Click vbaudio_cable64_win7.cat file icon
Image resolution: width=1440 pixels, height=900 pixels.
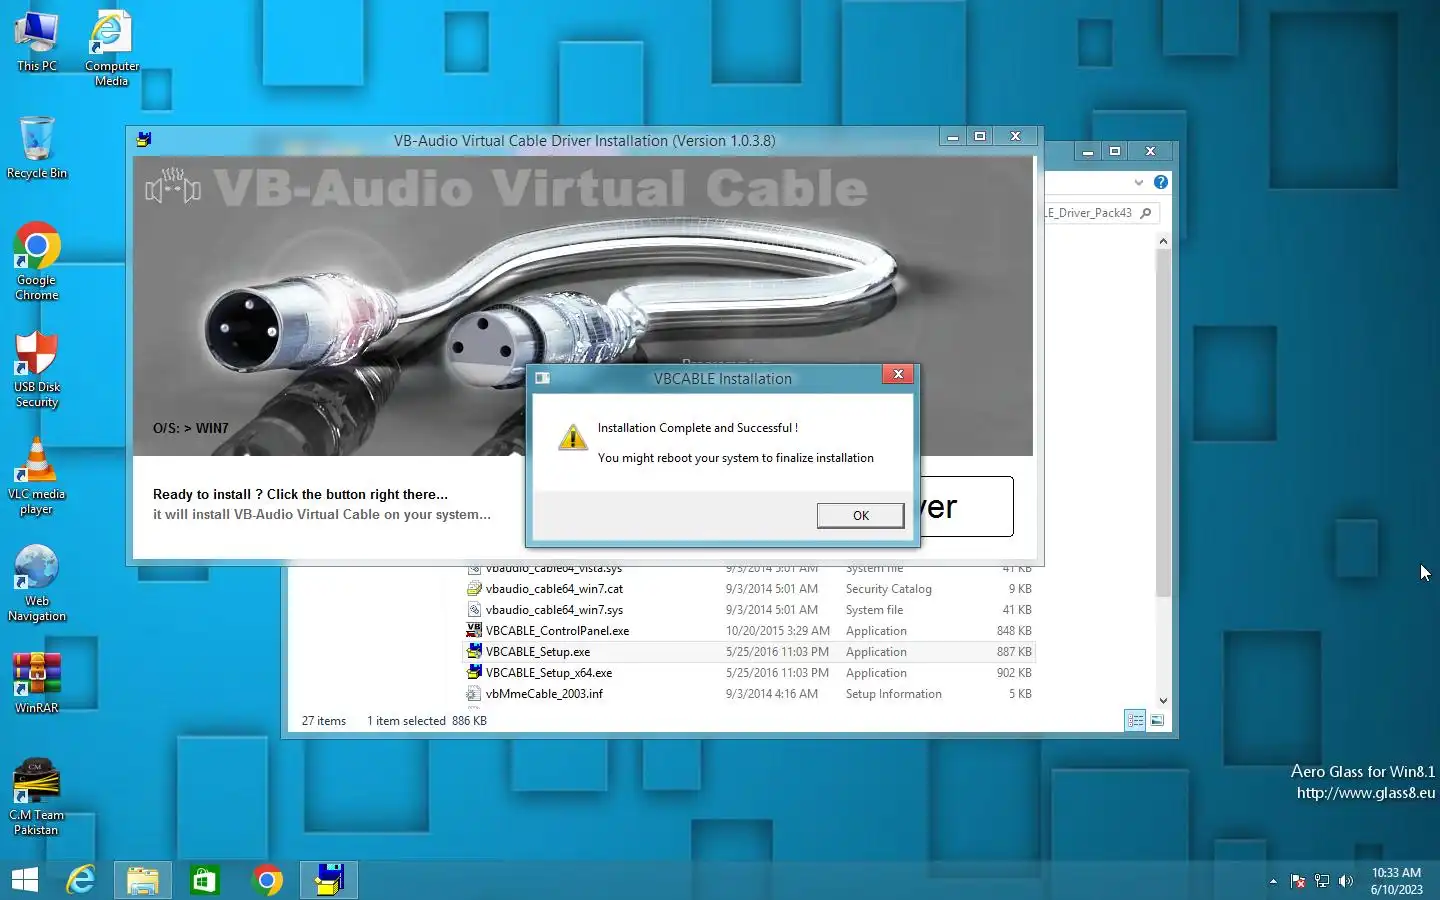[474, 588]
